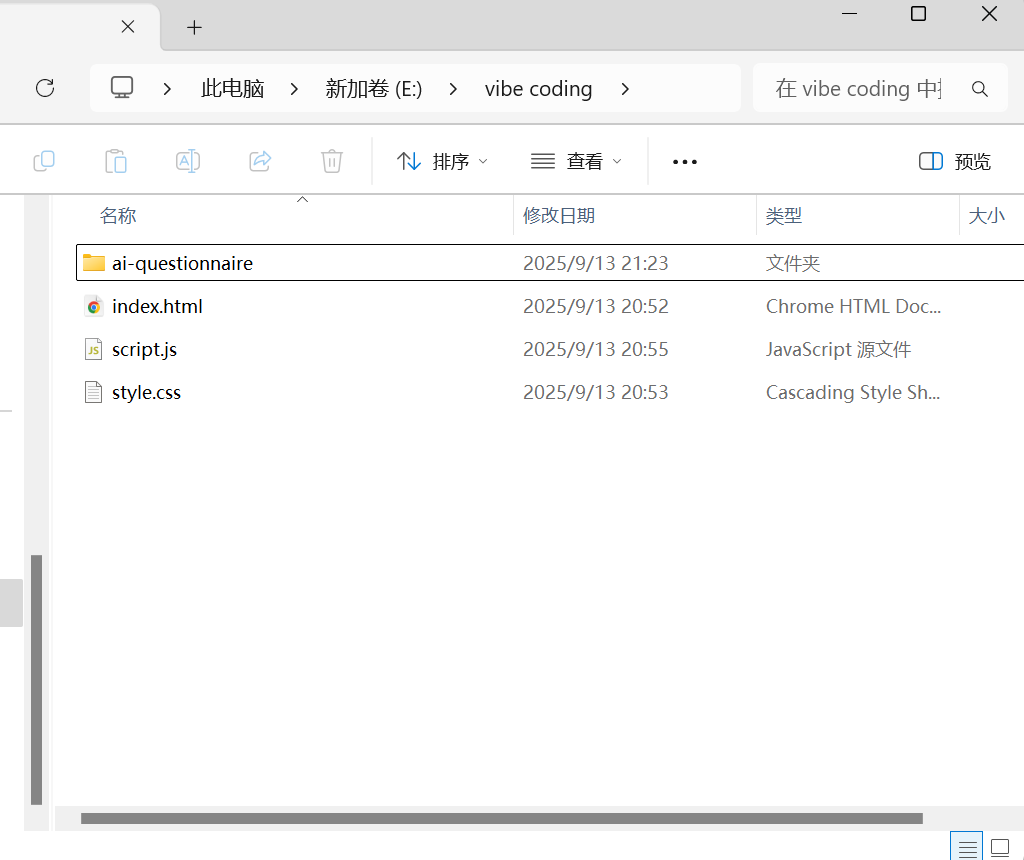Image resolution: width=1024 pixels, height=860 pixels.
Task: Select the ai-questionnaire folder name
Action: pyautogui.click(x=182, y=263)
